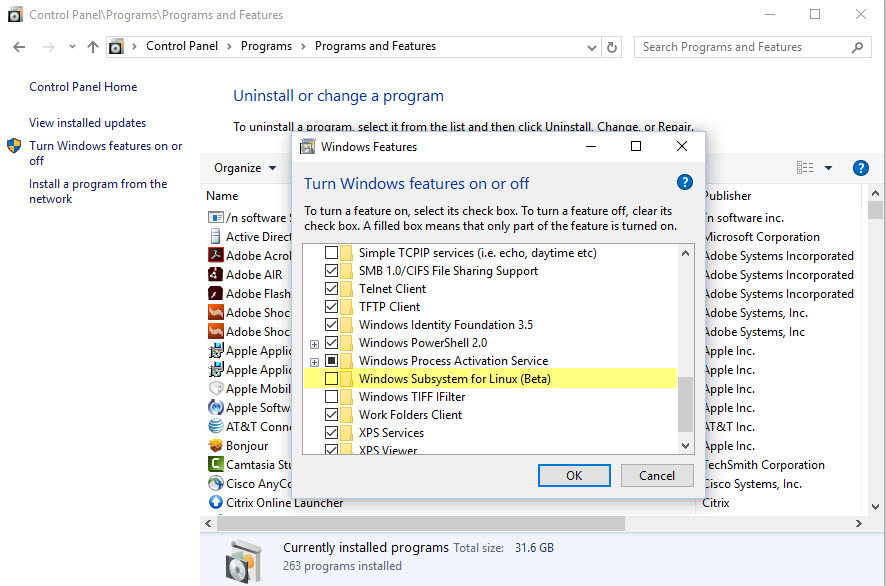
Task: Click Cancel in Windows Features dialog
Action: [x=657, y=476]
